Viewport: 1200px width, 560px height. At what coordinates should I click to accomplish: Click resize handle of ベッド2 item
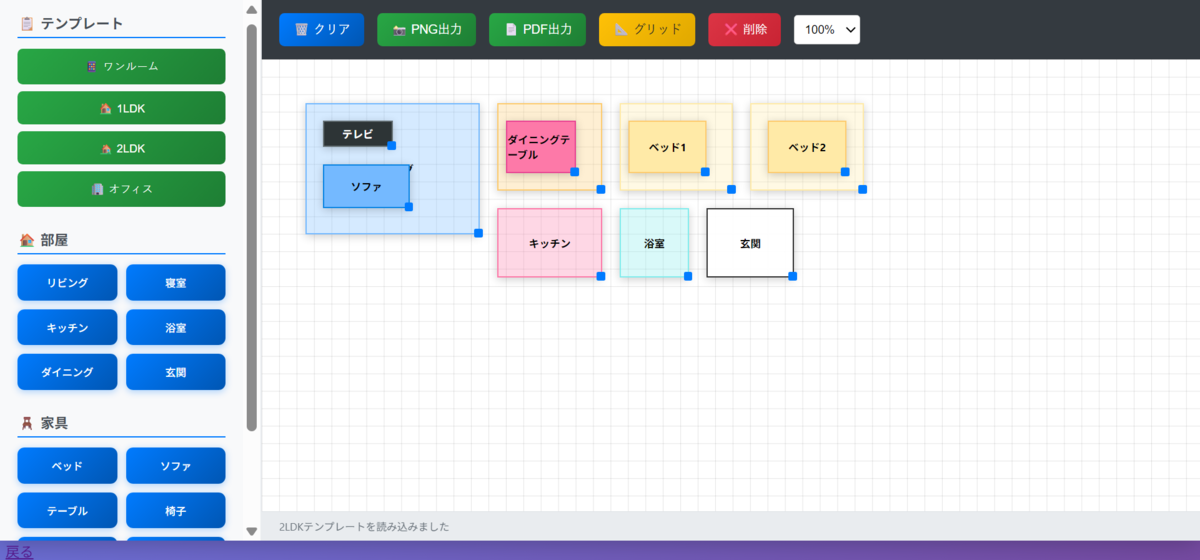coord(845,172)
